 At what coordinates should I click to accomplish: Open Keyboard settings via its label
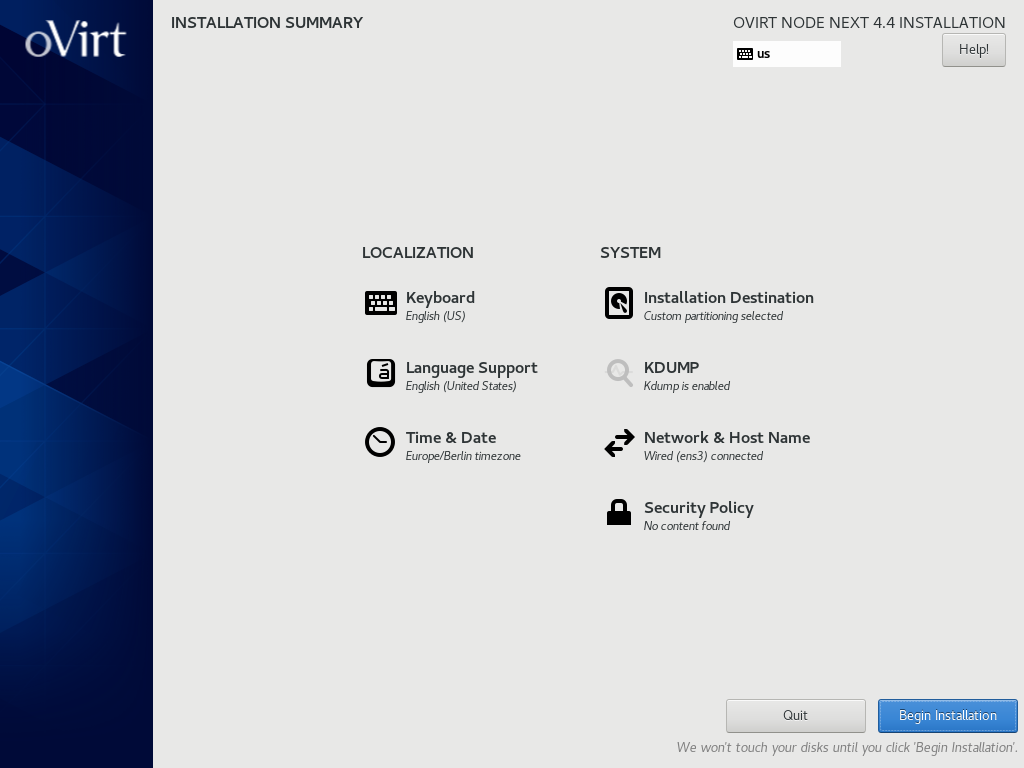[440, 298]
